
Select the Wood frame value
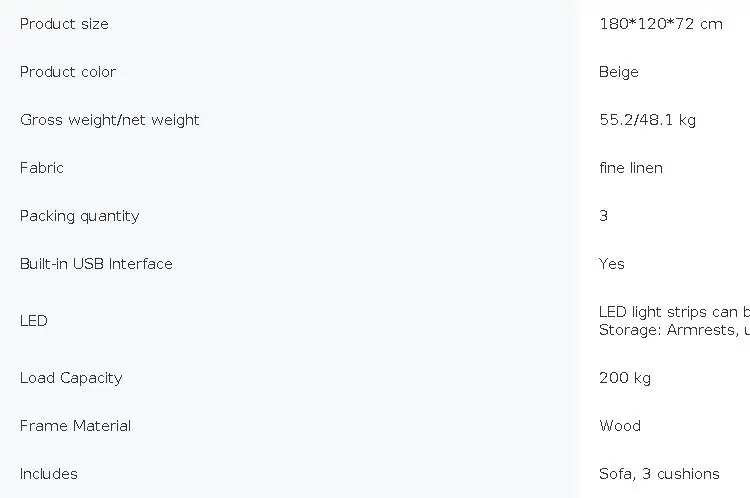point(619,426)
